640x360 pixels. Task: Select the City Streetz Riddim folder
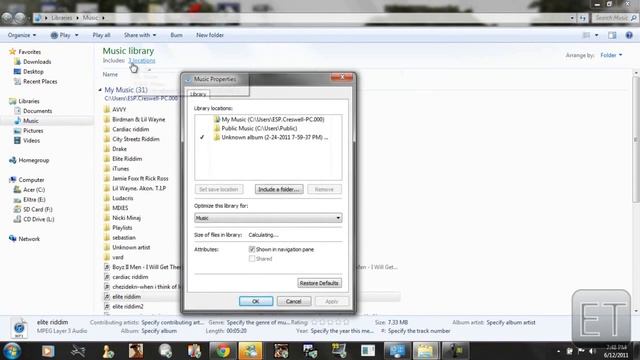(136, 139)
